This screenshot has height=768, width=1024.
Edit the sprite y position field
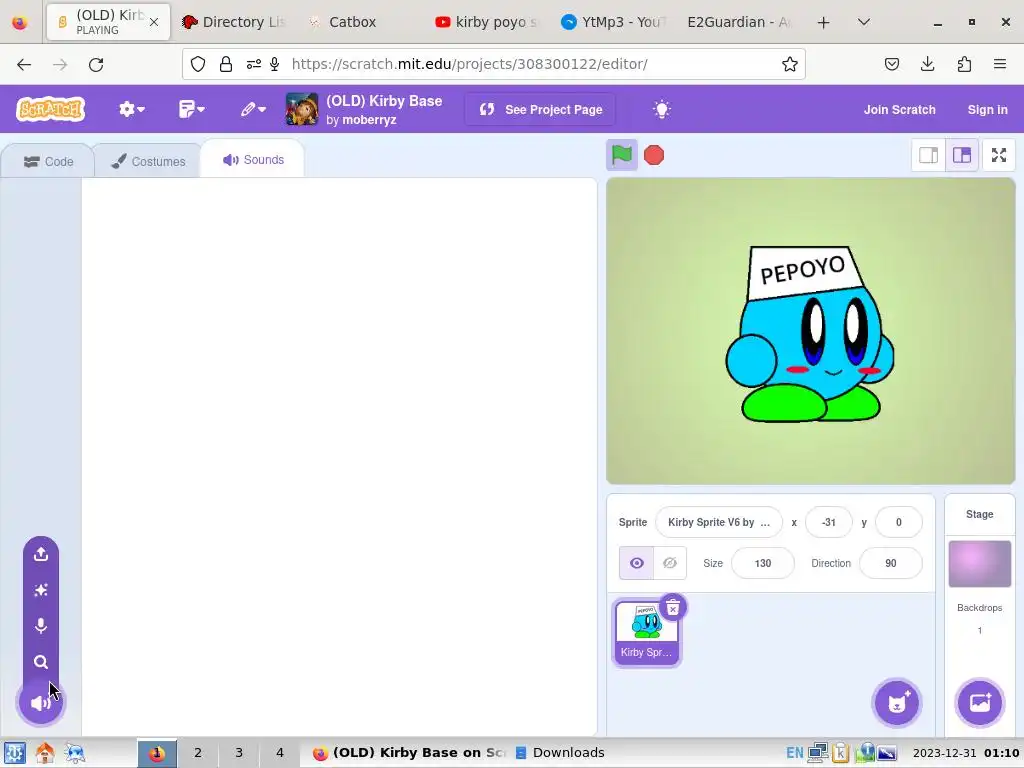pyautogui.click(x=898, y=522)
